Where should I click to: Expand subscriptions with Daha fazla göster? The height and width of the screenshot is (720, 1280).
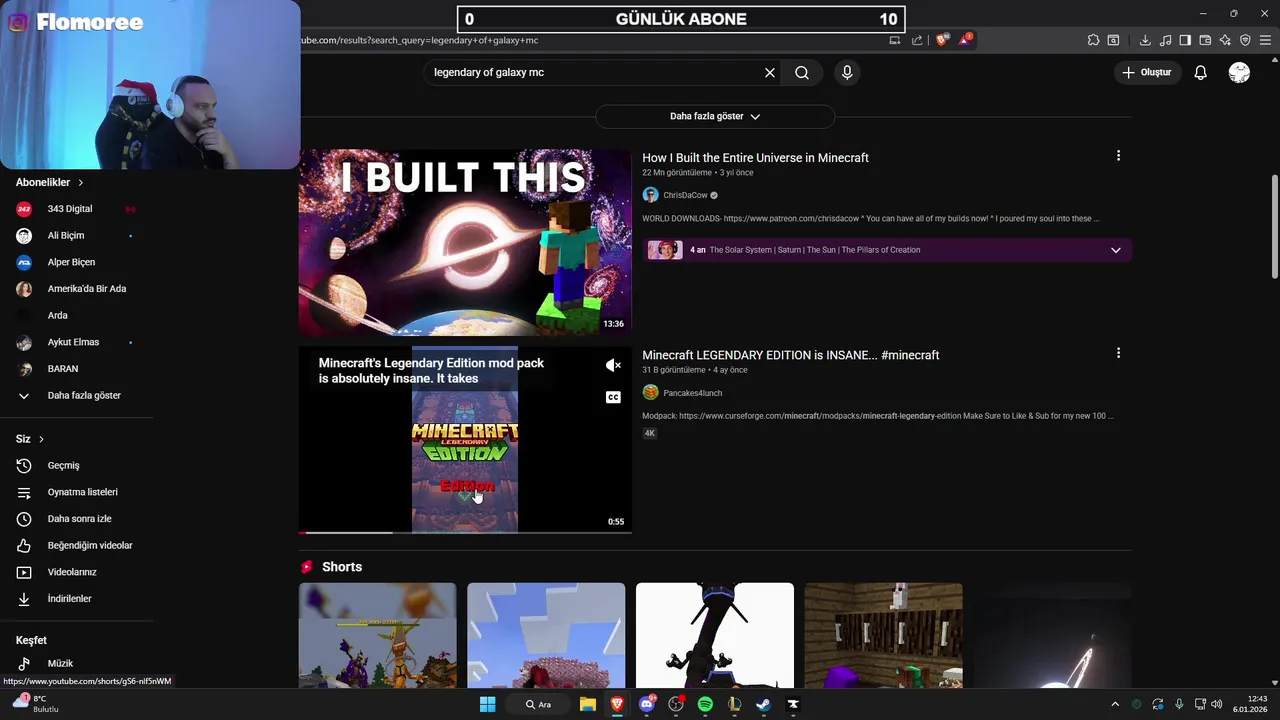[77, 395]
